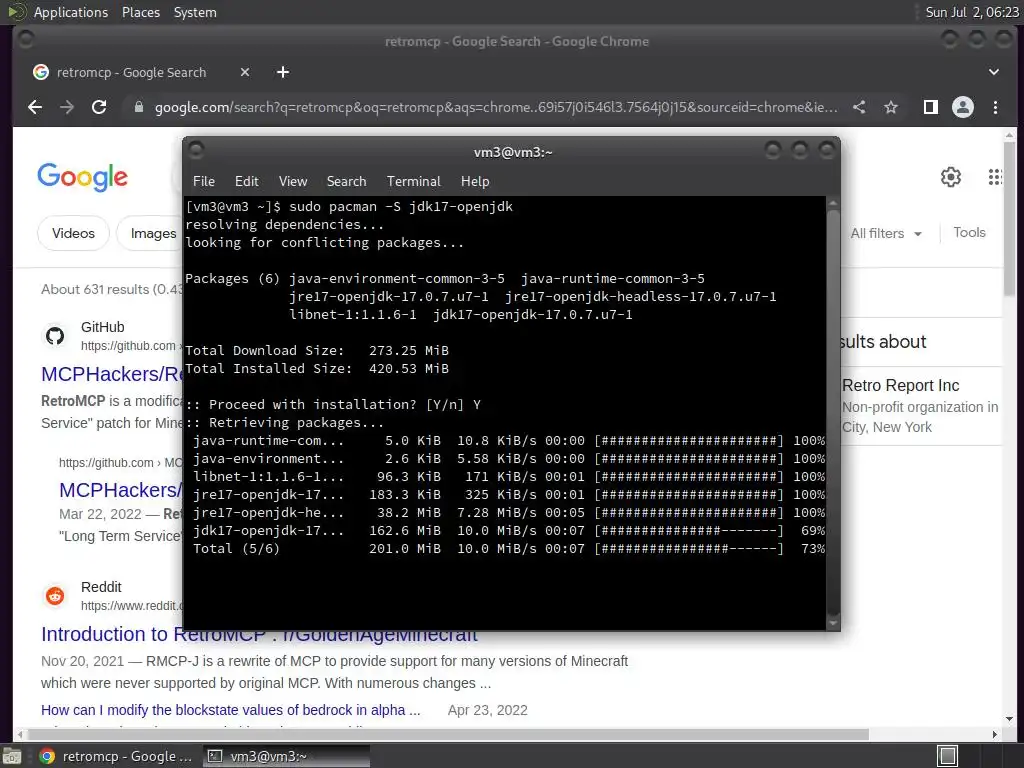Click workspace switcher in bottom panel

coord(947,756)
